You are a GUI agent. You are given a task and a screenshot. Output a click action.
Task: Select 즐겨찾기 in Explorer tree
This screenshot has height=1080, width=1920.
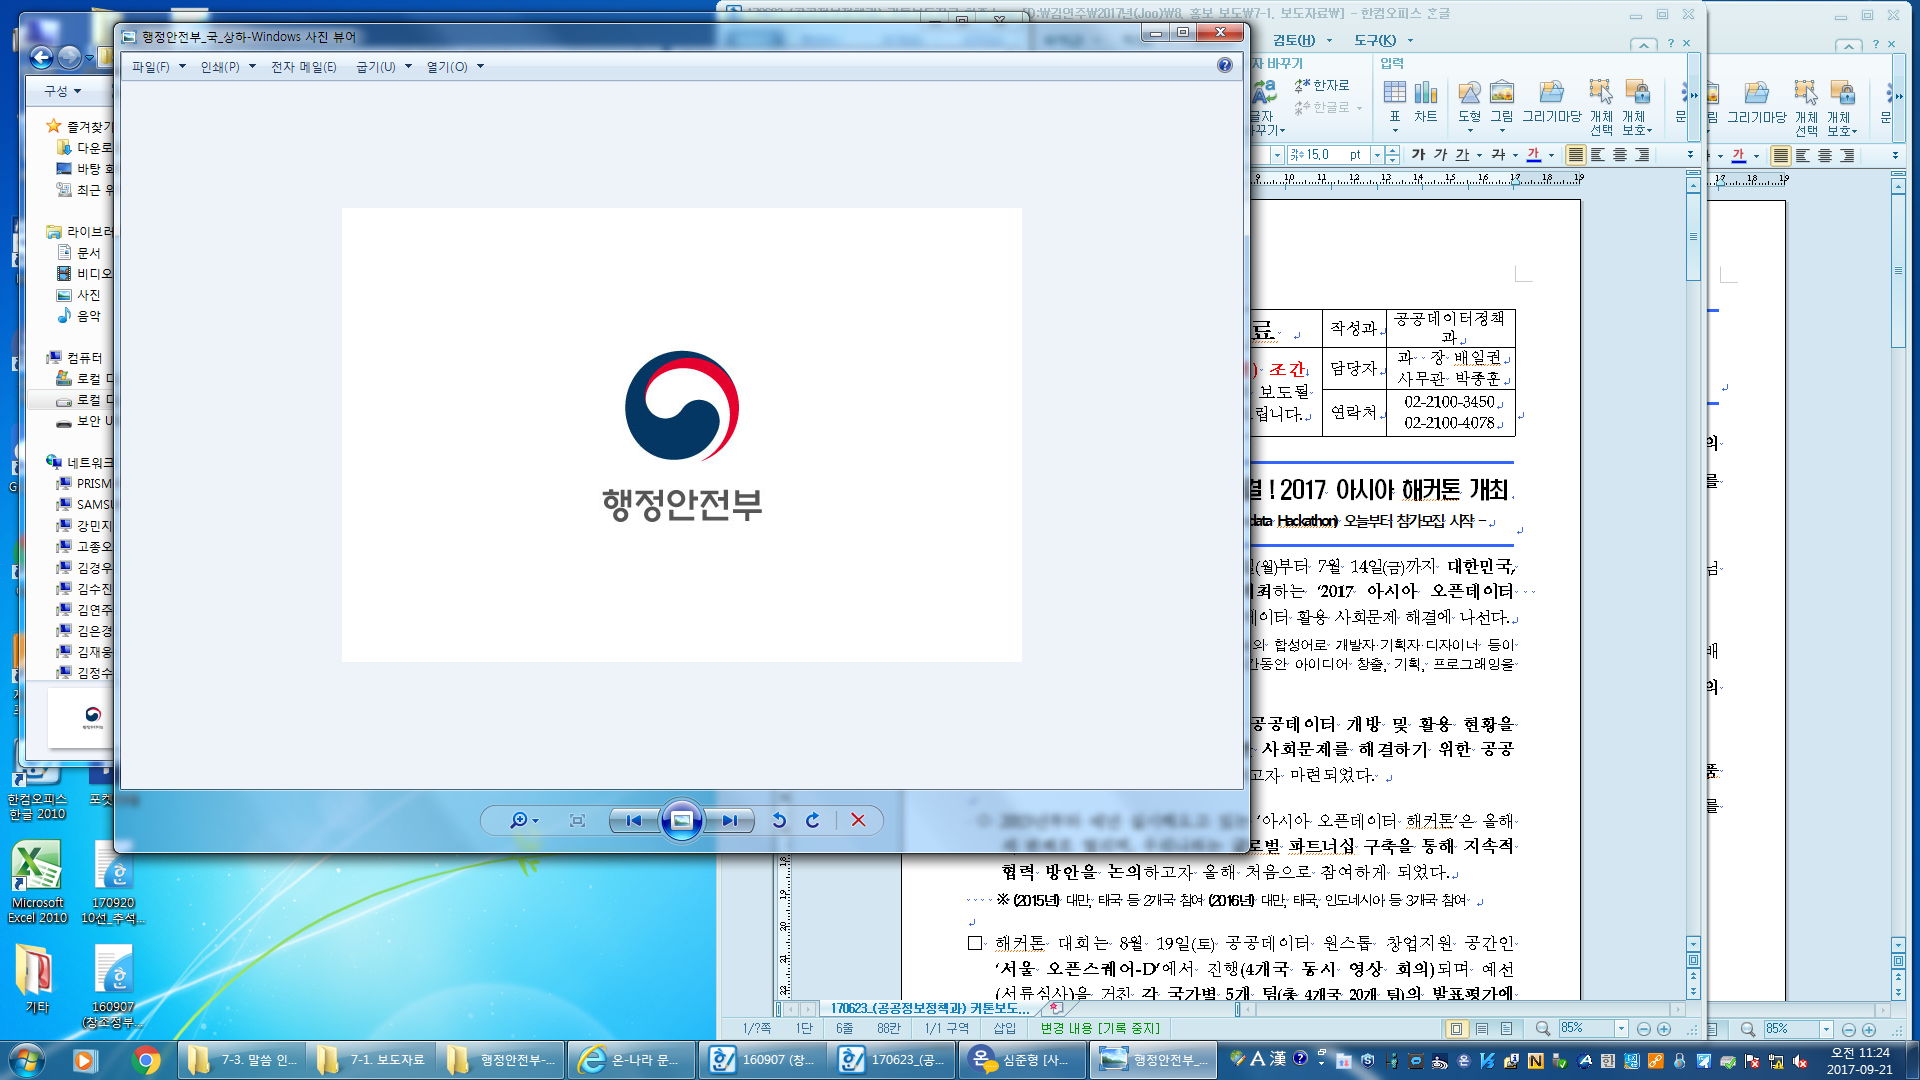click(79, 127)
